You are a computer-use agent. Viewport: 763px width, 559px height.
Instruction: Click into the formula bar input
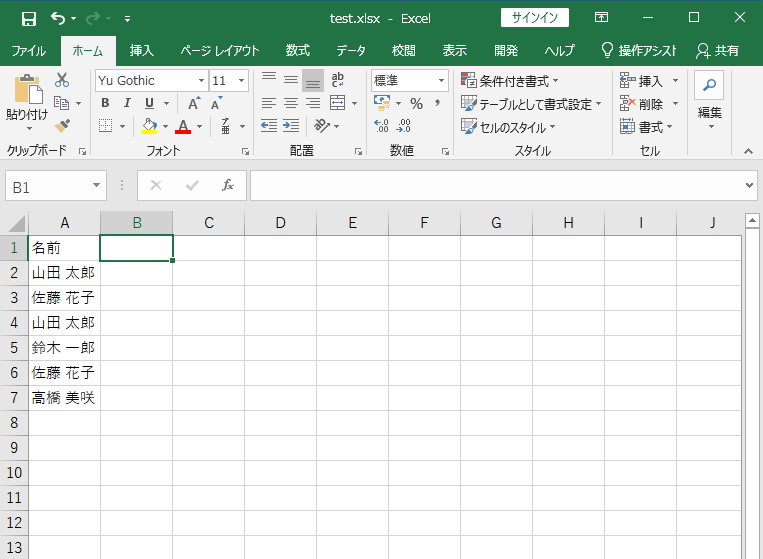[x=497, y=185]
